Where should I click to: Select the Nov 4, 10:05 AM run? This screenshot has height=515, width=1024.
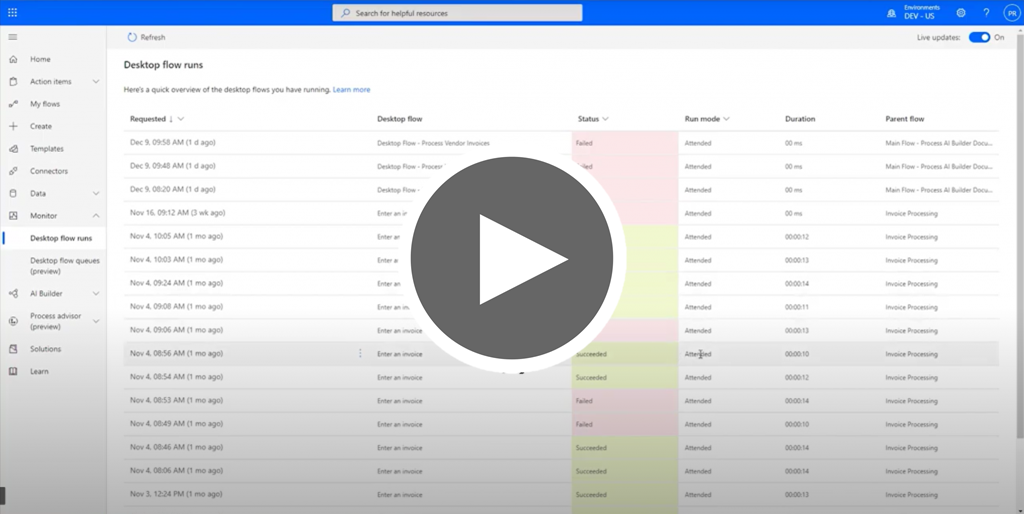click(x=561, y=236)
